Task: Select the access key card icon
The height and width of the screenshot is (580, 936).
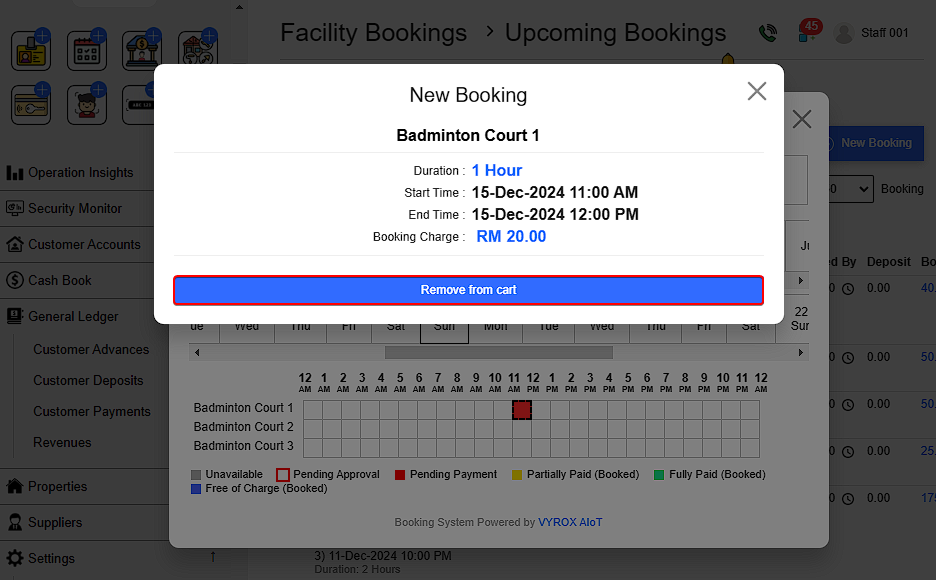Action: pyautogui.click(x=31, y=105)
